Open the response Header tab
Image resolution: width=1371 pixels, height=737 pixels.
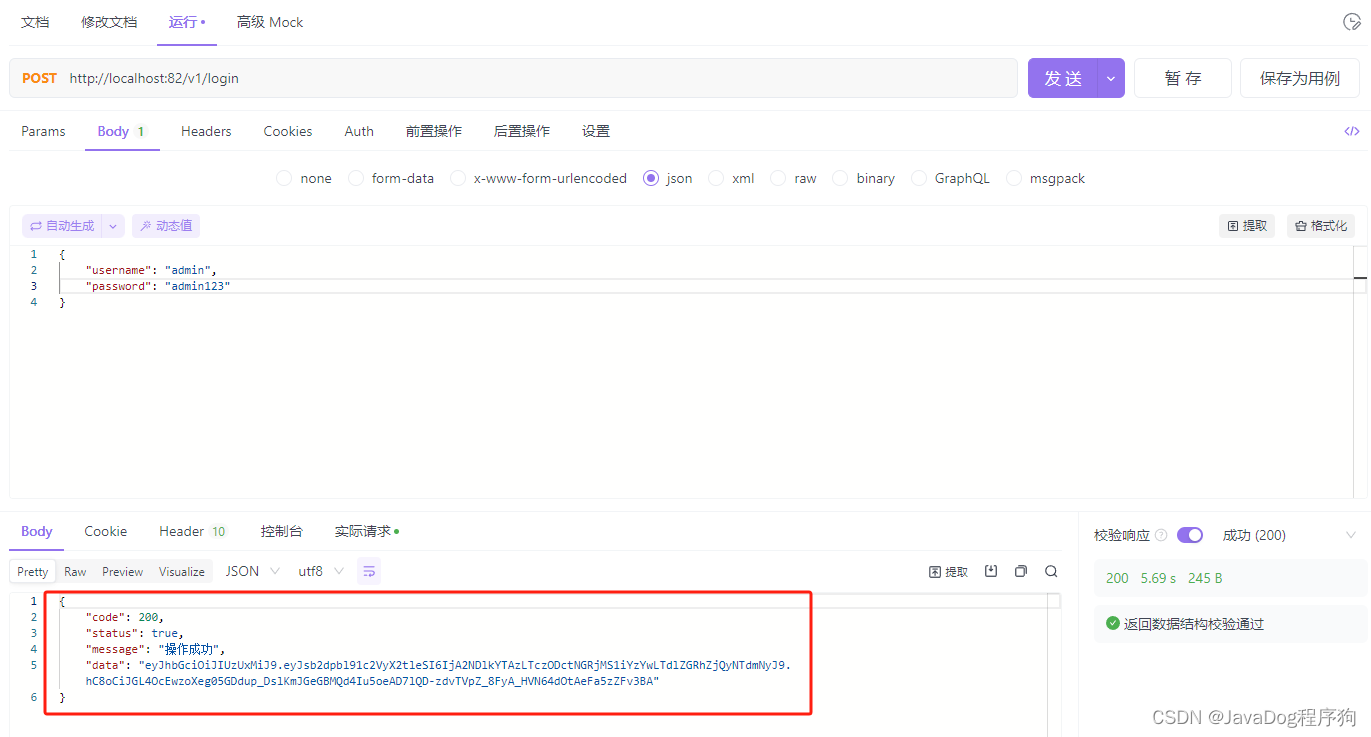193,531
